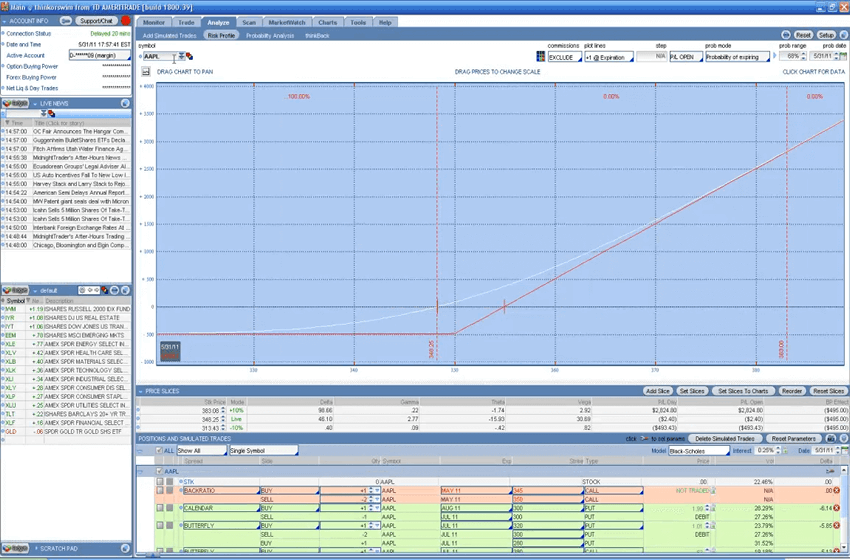The height and width of the screenshot is (560, 850).
Task: Toggle the BACKRATIO row checkbox
Action: tap(160, 490)
